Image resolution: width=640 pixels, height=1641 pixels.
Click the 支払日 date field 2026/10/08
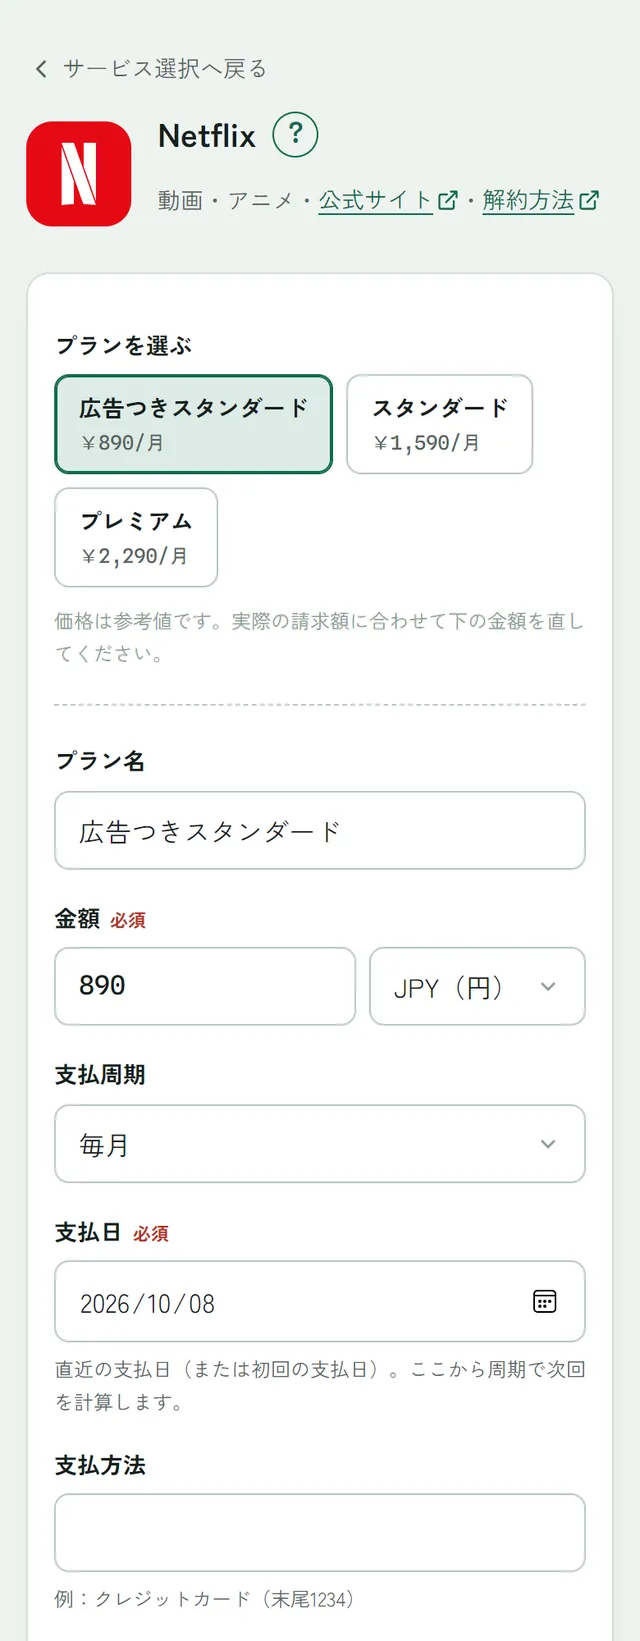coord(320,1301)
